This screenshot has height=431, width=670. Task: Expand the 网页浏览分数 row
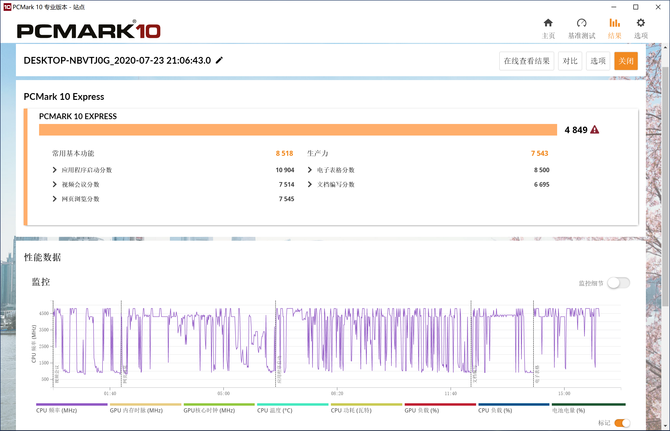54,199
